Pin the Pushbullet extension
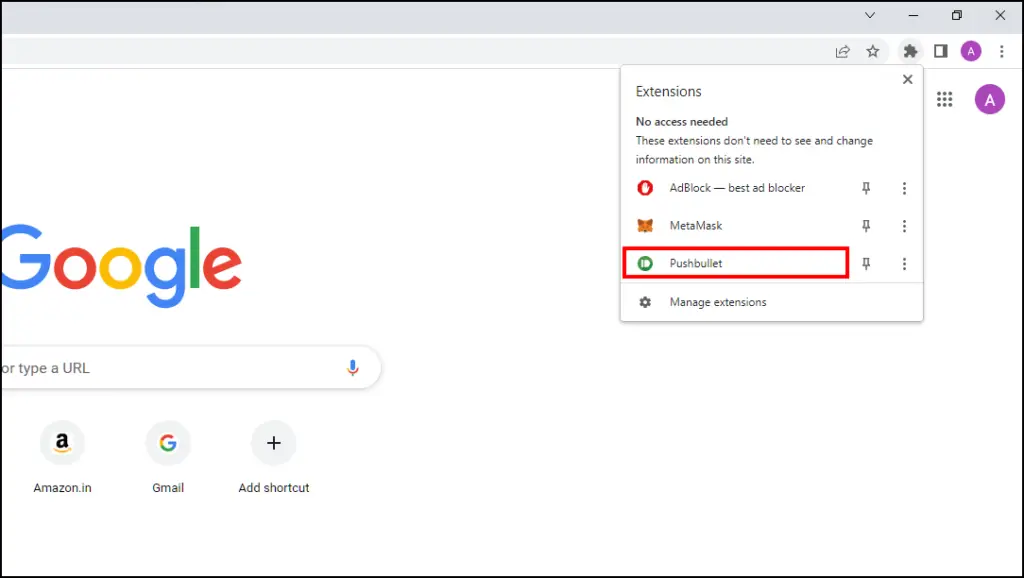This screenshot has height=578, width=1024. tap(866, 264)
